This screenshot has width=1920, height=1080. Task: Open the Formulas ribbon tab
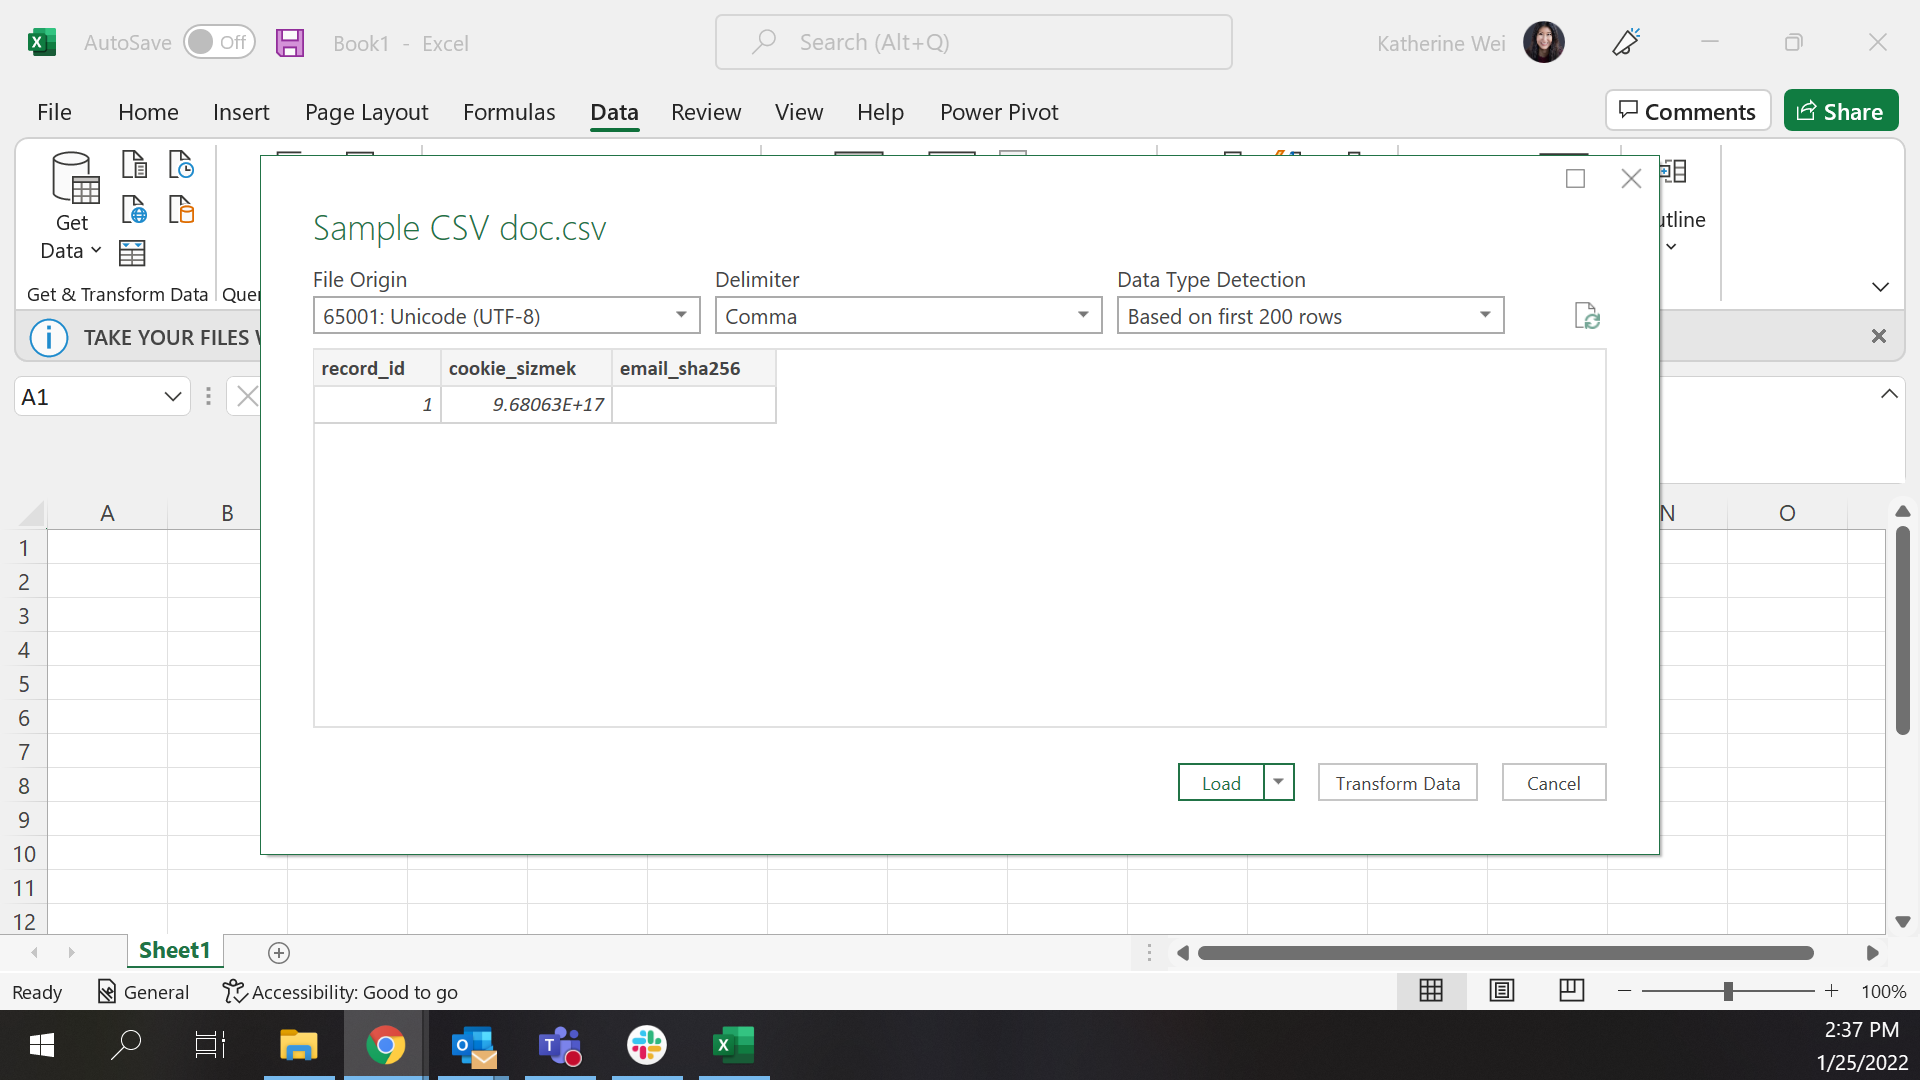click(509, 112)
